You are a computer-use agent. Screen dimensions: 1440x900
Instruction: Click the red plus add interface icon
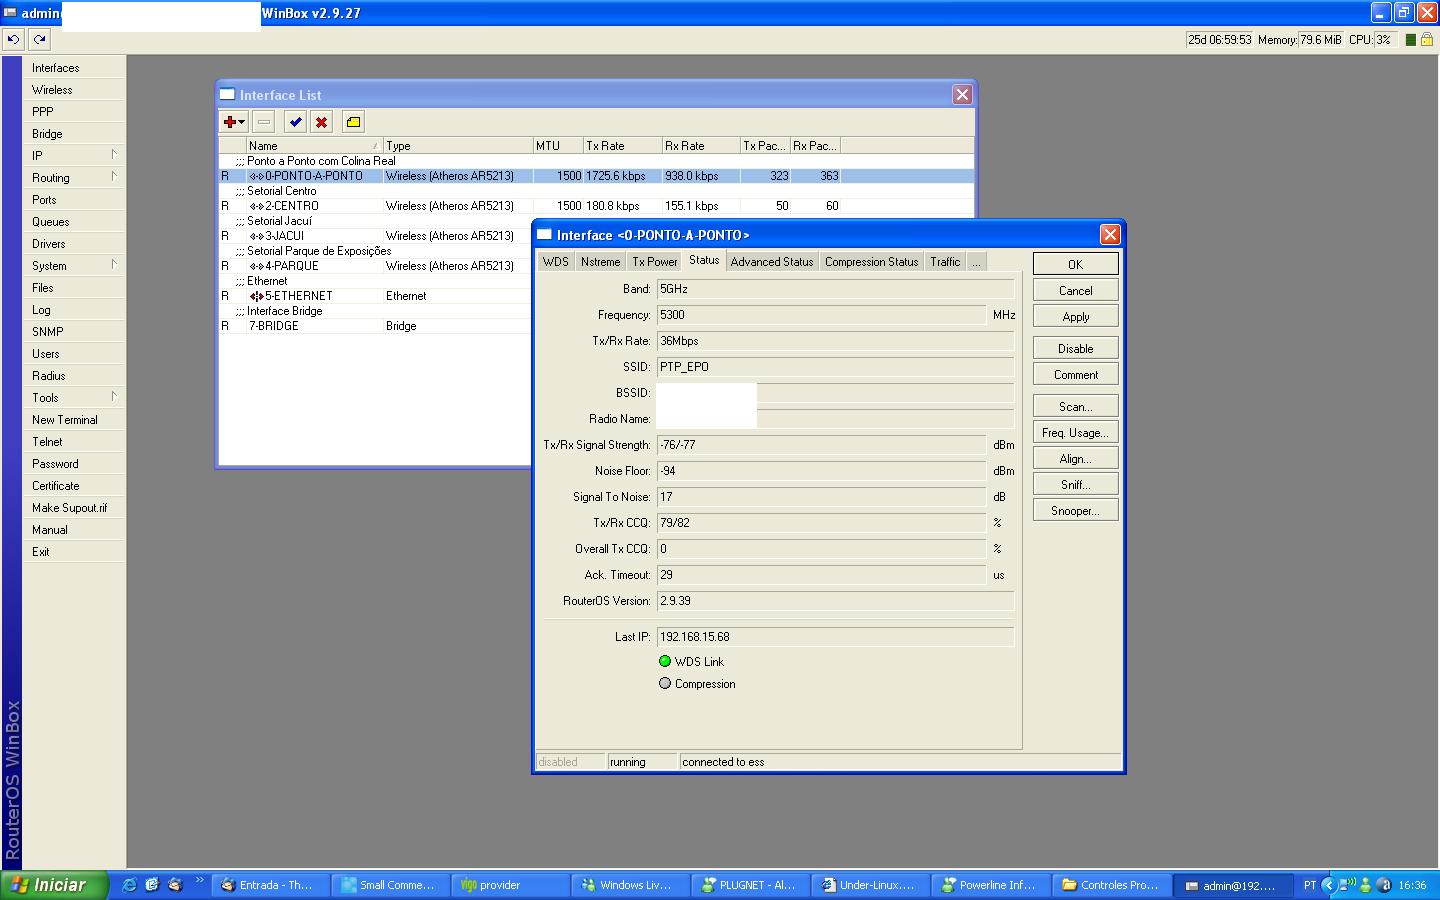point(230,122)
